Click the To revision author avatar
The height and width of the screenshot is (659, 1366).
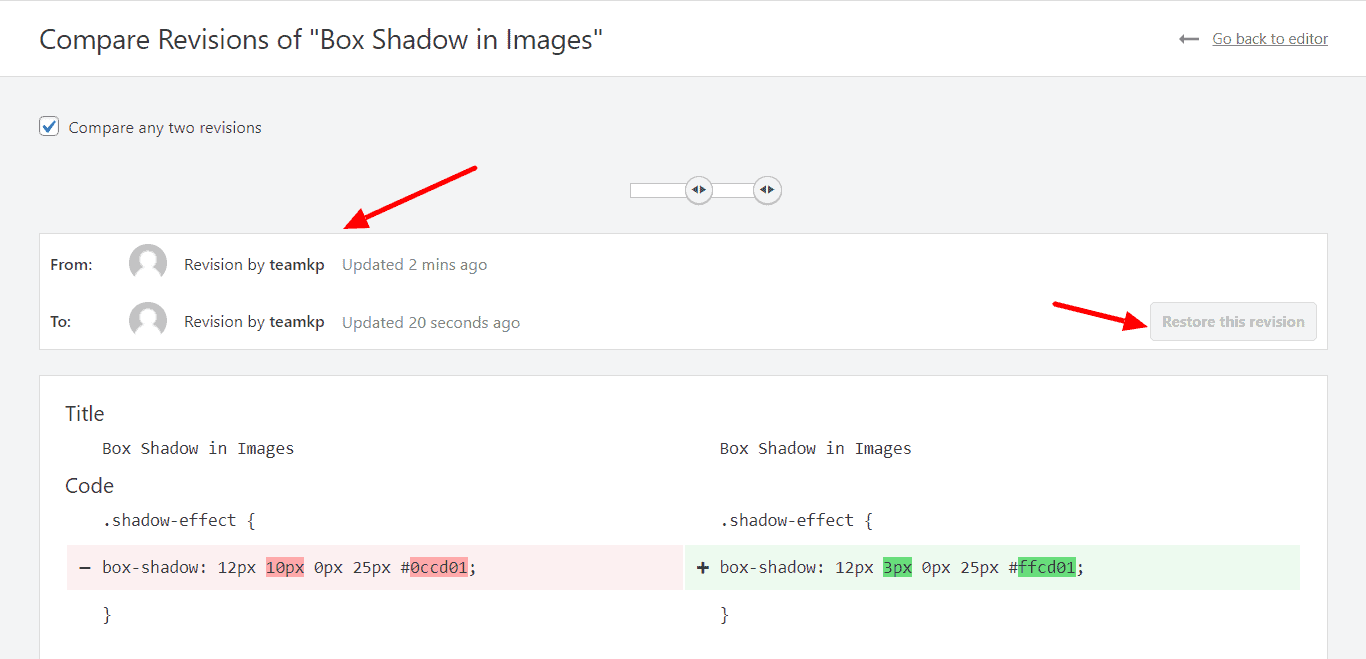(148, 321)
